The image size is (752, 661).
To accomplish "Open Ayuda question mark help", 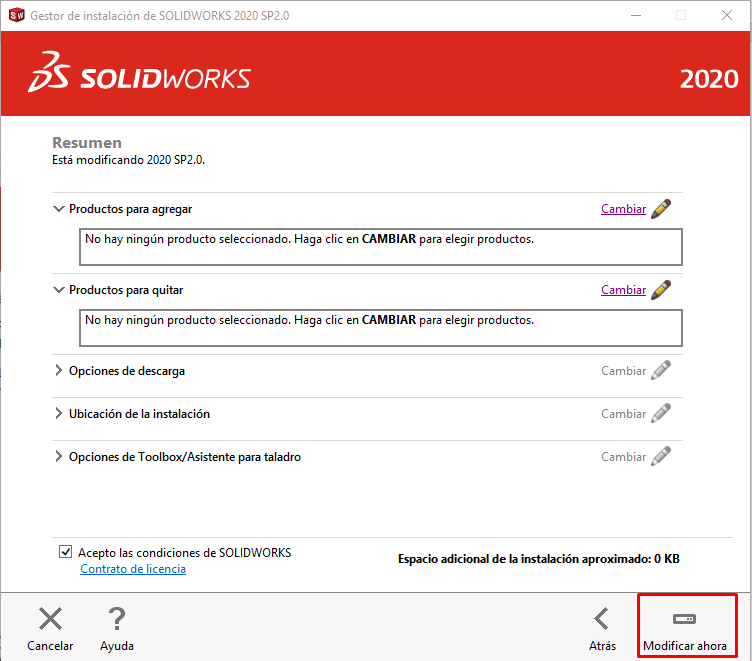I will 117,619.
